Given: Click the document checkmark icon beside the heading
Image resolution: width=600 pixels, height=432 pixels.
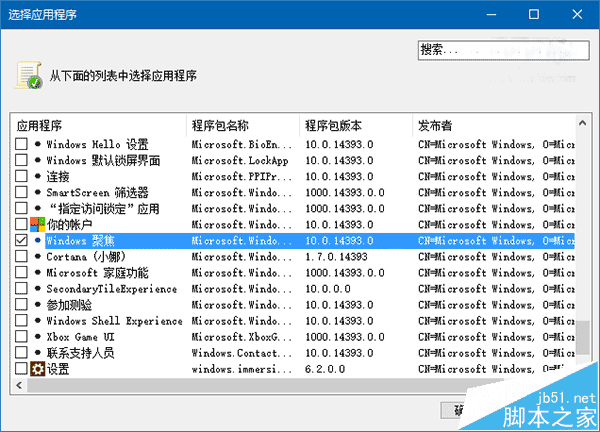Looking at the screenshot, I should (x=29, y=75).
